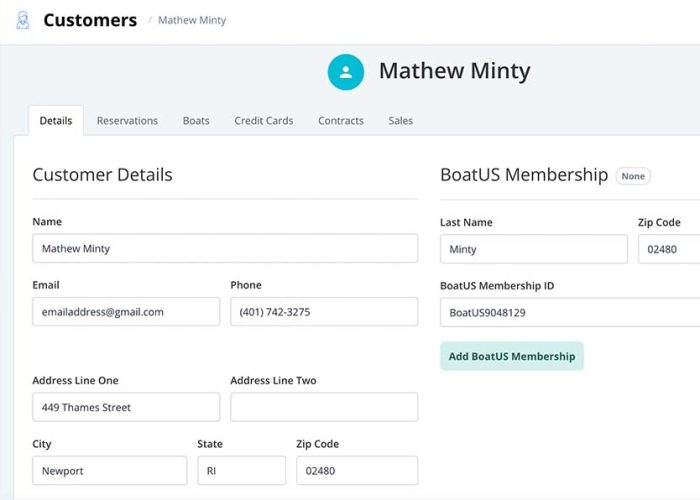
Task: Click the Customers breadcrumb heading
Action: (90, 20)
